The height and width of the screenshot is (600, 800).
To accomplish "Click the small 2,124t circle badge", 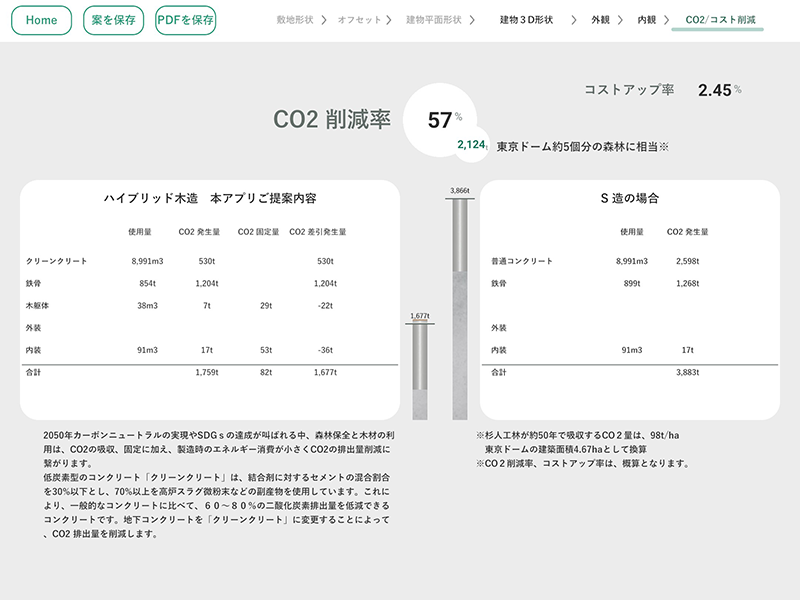I will click(x=472, y=145).
